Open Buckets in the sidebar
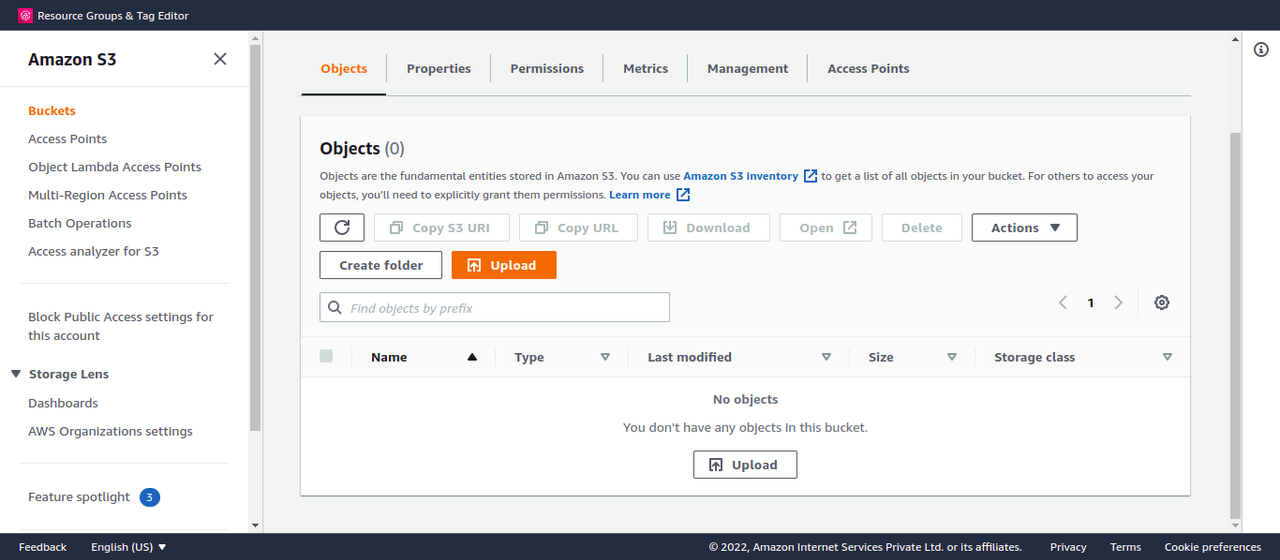This screenshot has height=560, width=1280. (x=52, y=111)
